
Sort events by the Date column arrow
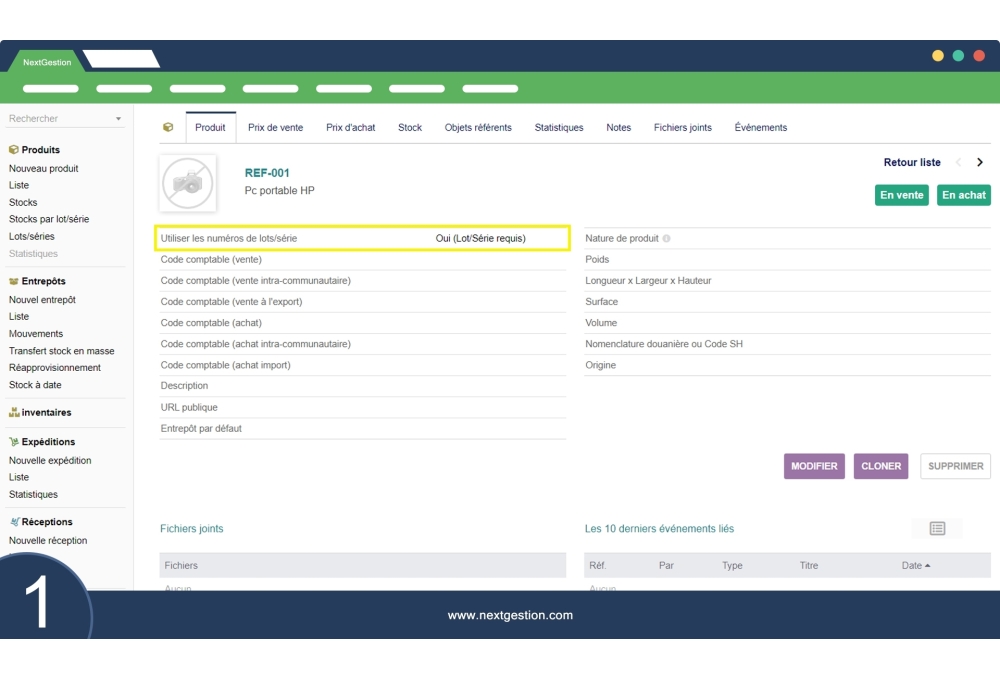click(927, 566)
